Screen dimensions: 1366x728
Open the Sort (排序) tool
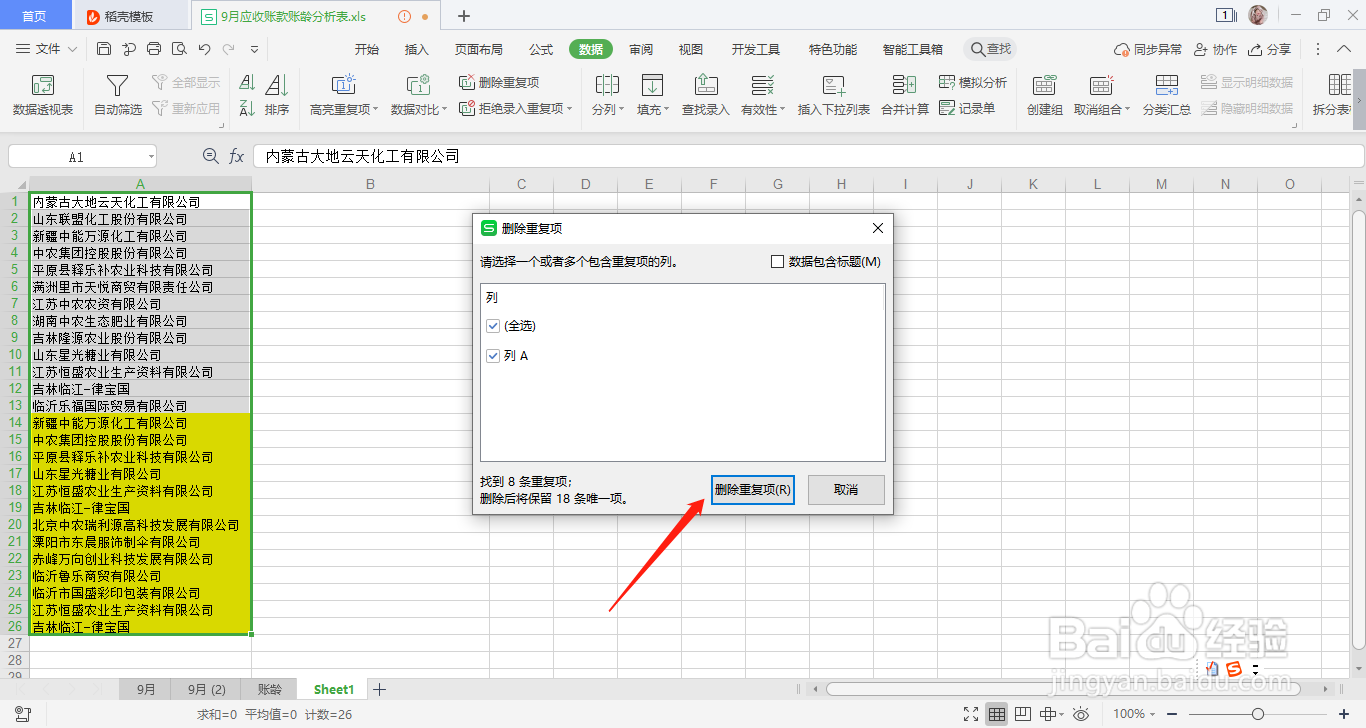(x=277, y=96)
